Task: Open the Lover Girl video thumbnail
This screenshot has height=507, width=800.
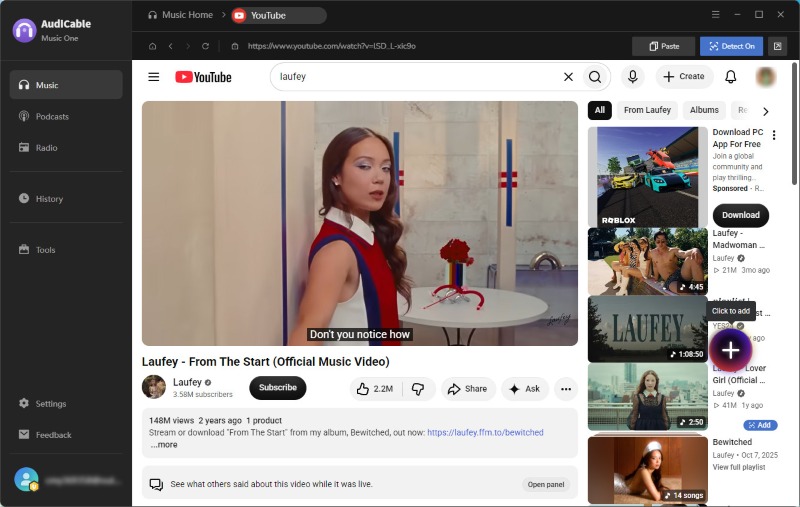Action: [647, 397]
